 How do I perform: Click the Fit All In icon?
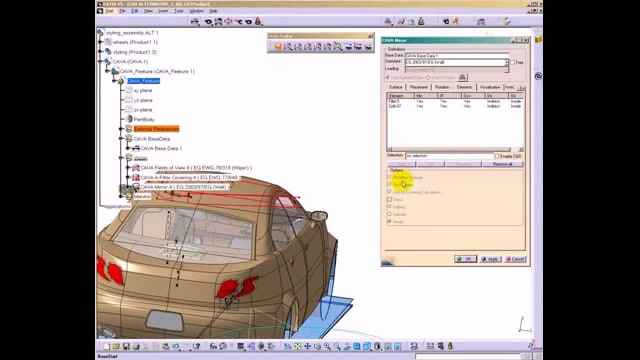coord(298,346)
